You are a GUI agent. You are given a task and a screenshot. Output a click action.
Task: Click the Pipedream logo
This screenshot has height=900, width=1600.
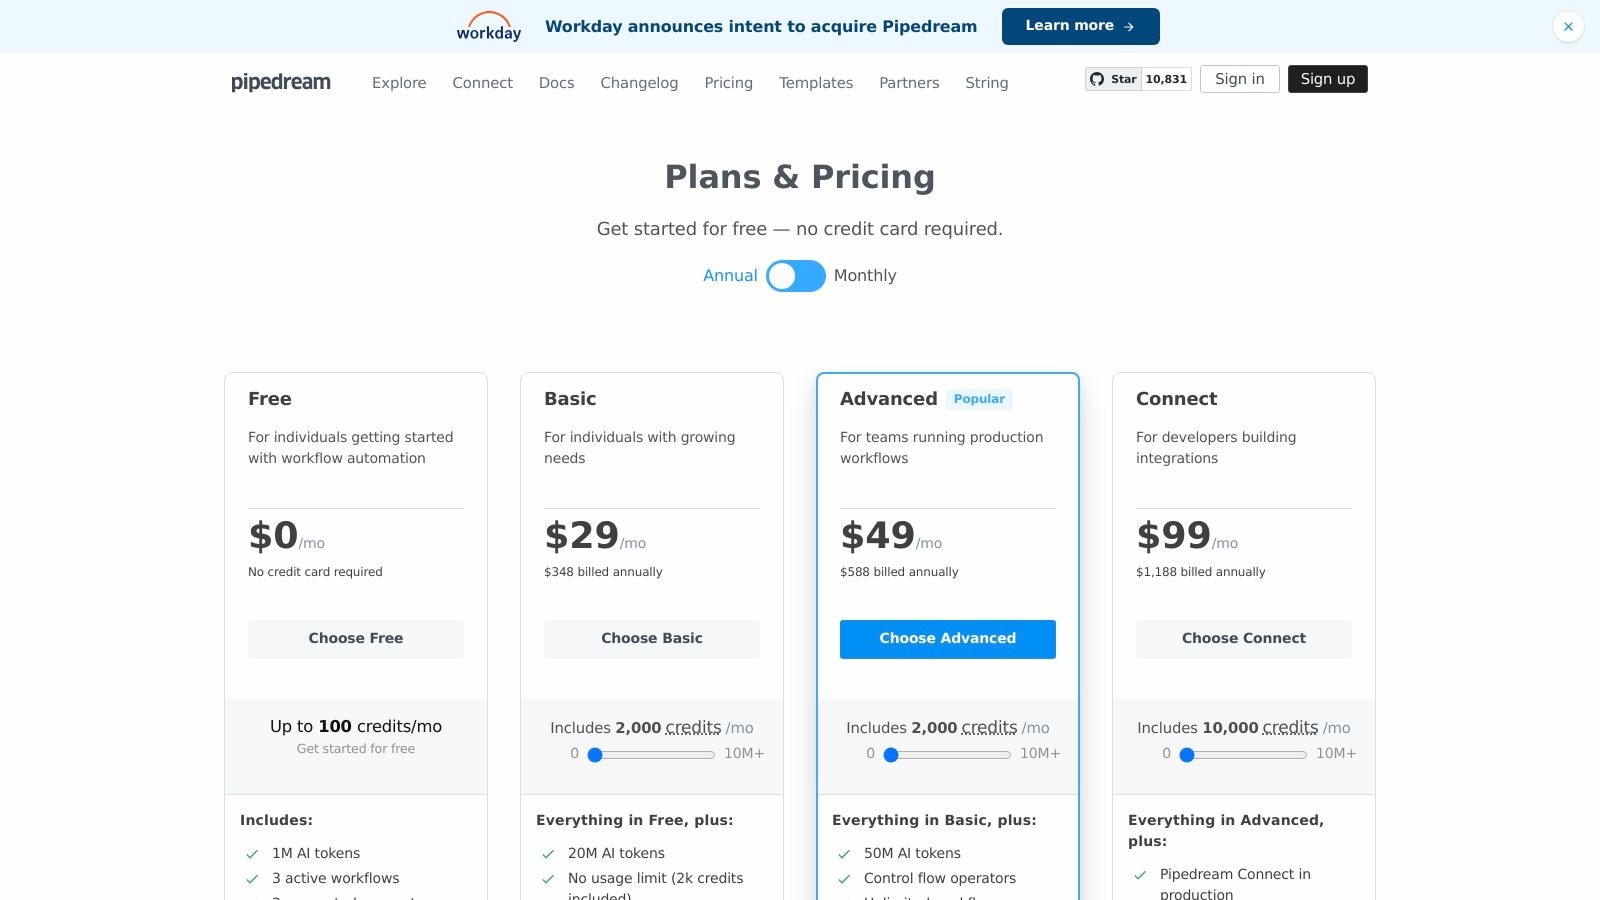tap(281, 82)
